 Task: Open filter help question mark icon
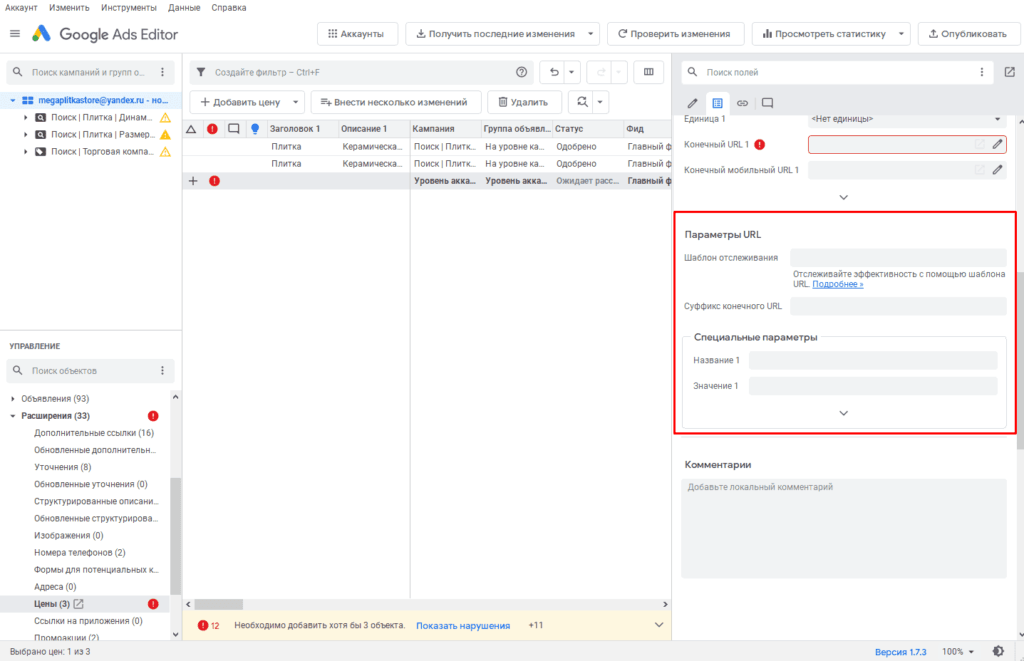coord(521,73)
